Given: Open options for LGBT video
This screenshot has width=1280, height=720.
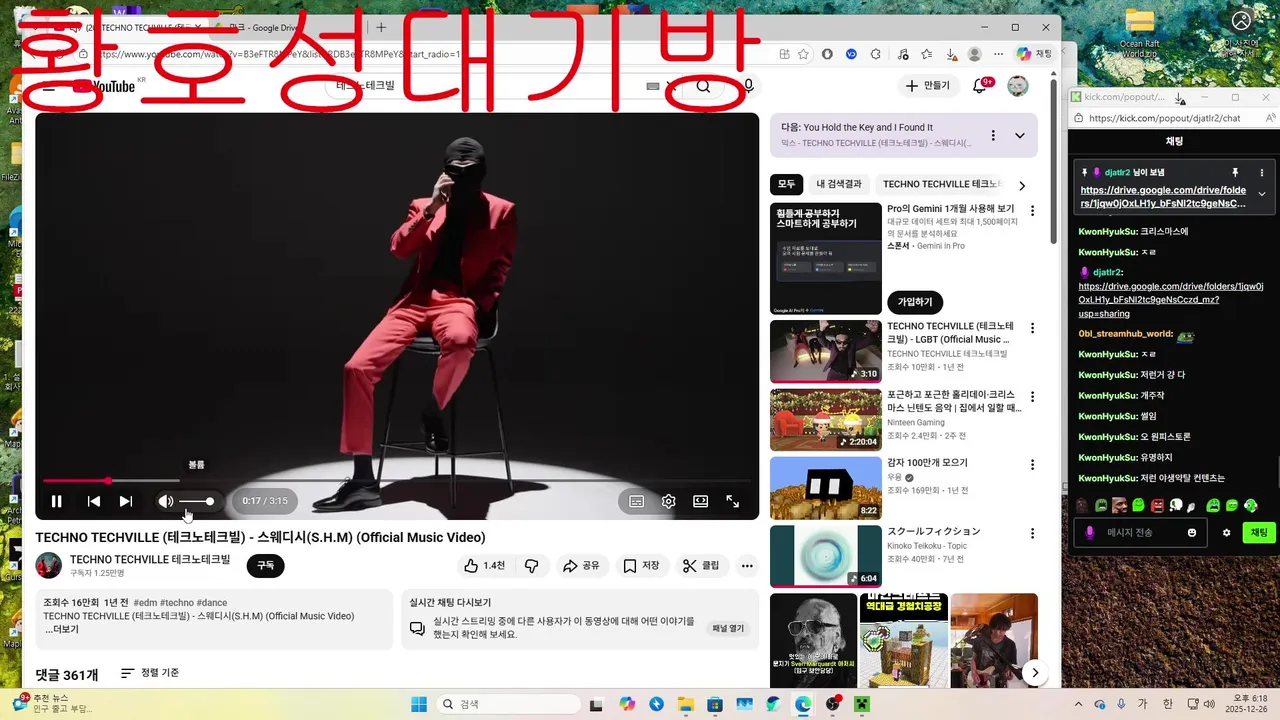Looking at the screenshot, I should [1033, 328].
